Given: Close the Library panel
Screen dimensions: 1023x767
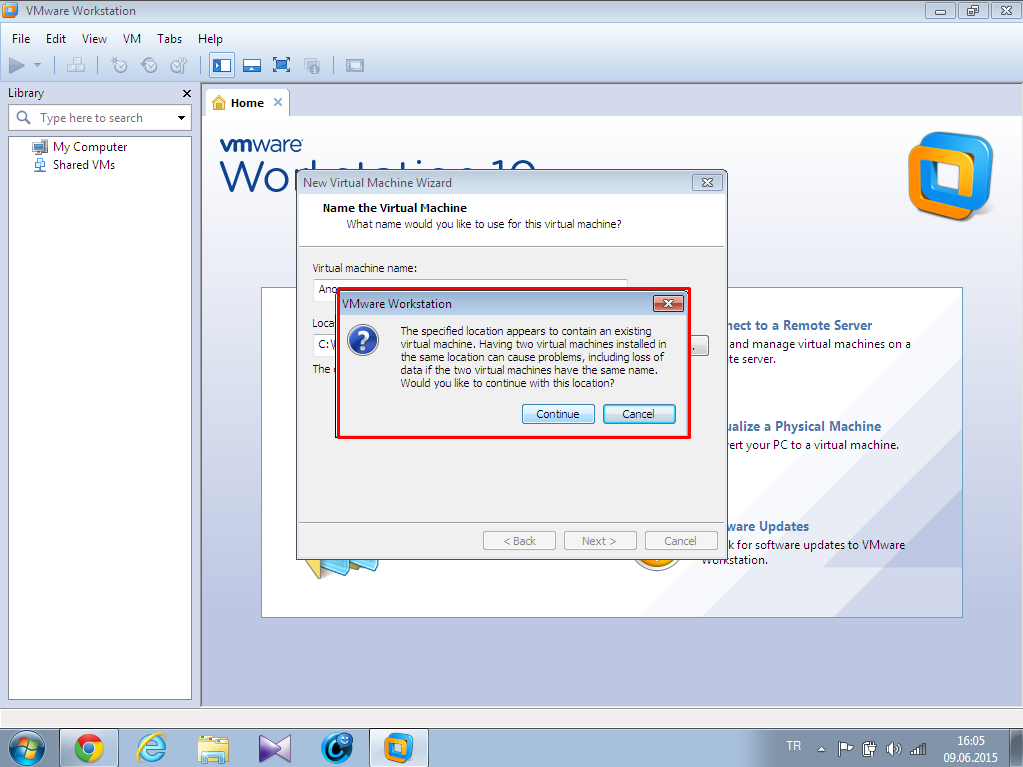Looking at the screenshot, I should (187, 93).
